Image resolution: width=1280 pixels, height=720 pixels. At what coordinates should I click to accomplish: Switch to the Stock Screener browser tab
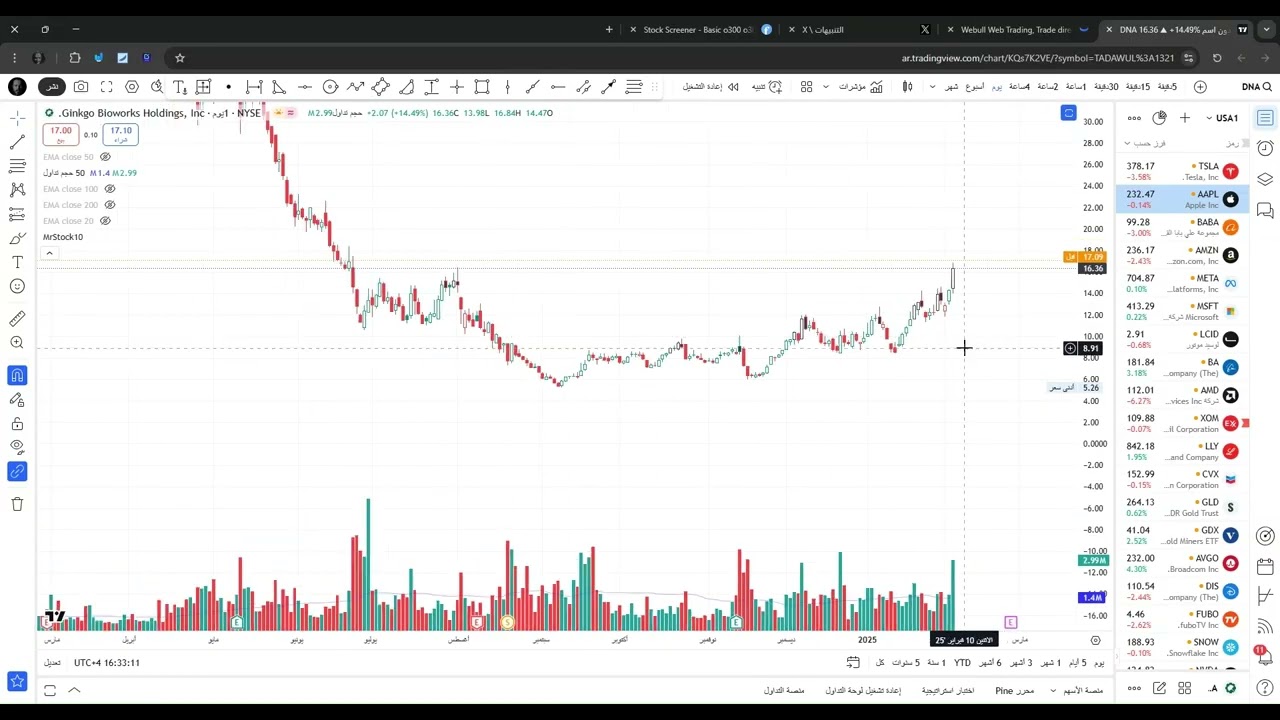point(698,30)
